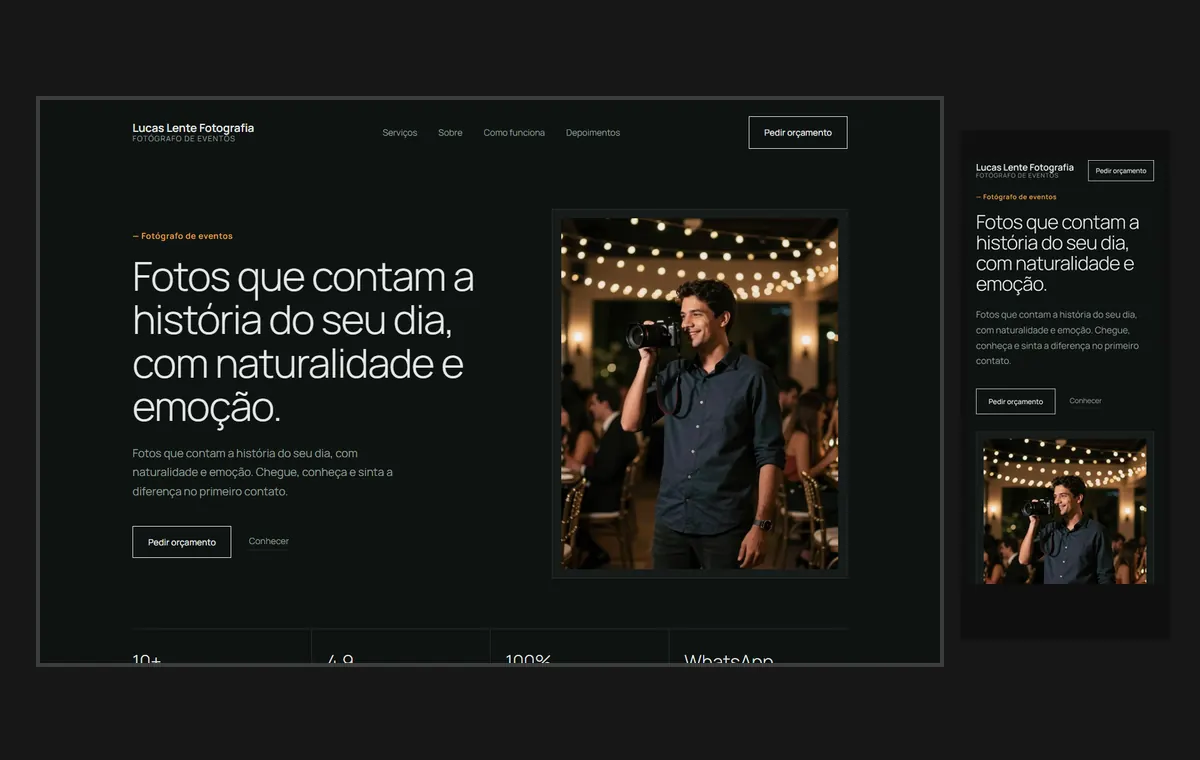Select the large photographer photo in desktop view
The height and width of the screenshot is (760, 1200).
tap(700, 394)
